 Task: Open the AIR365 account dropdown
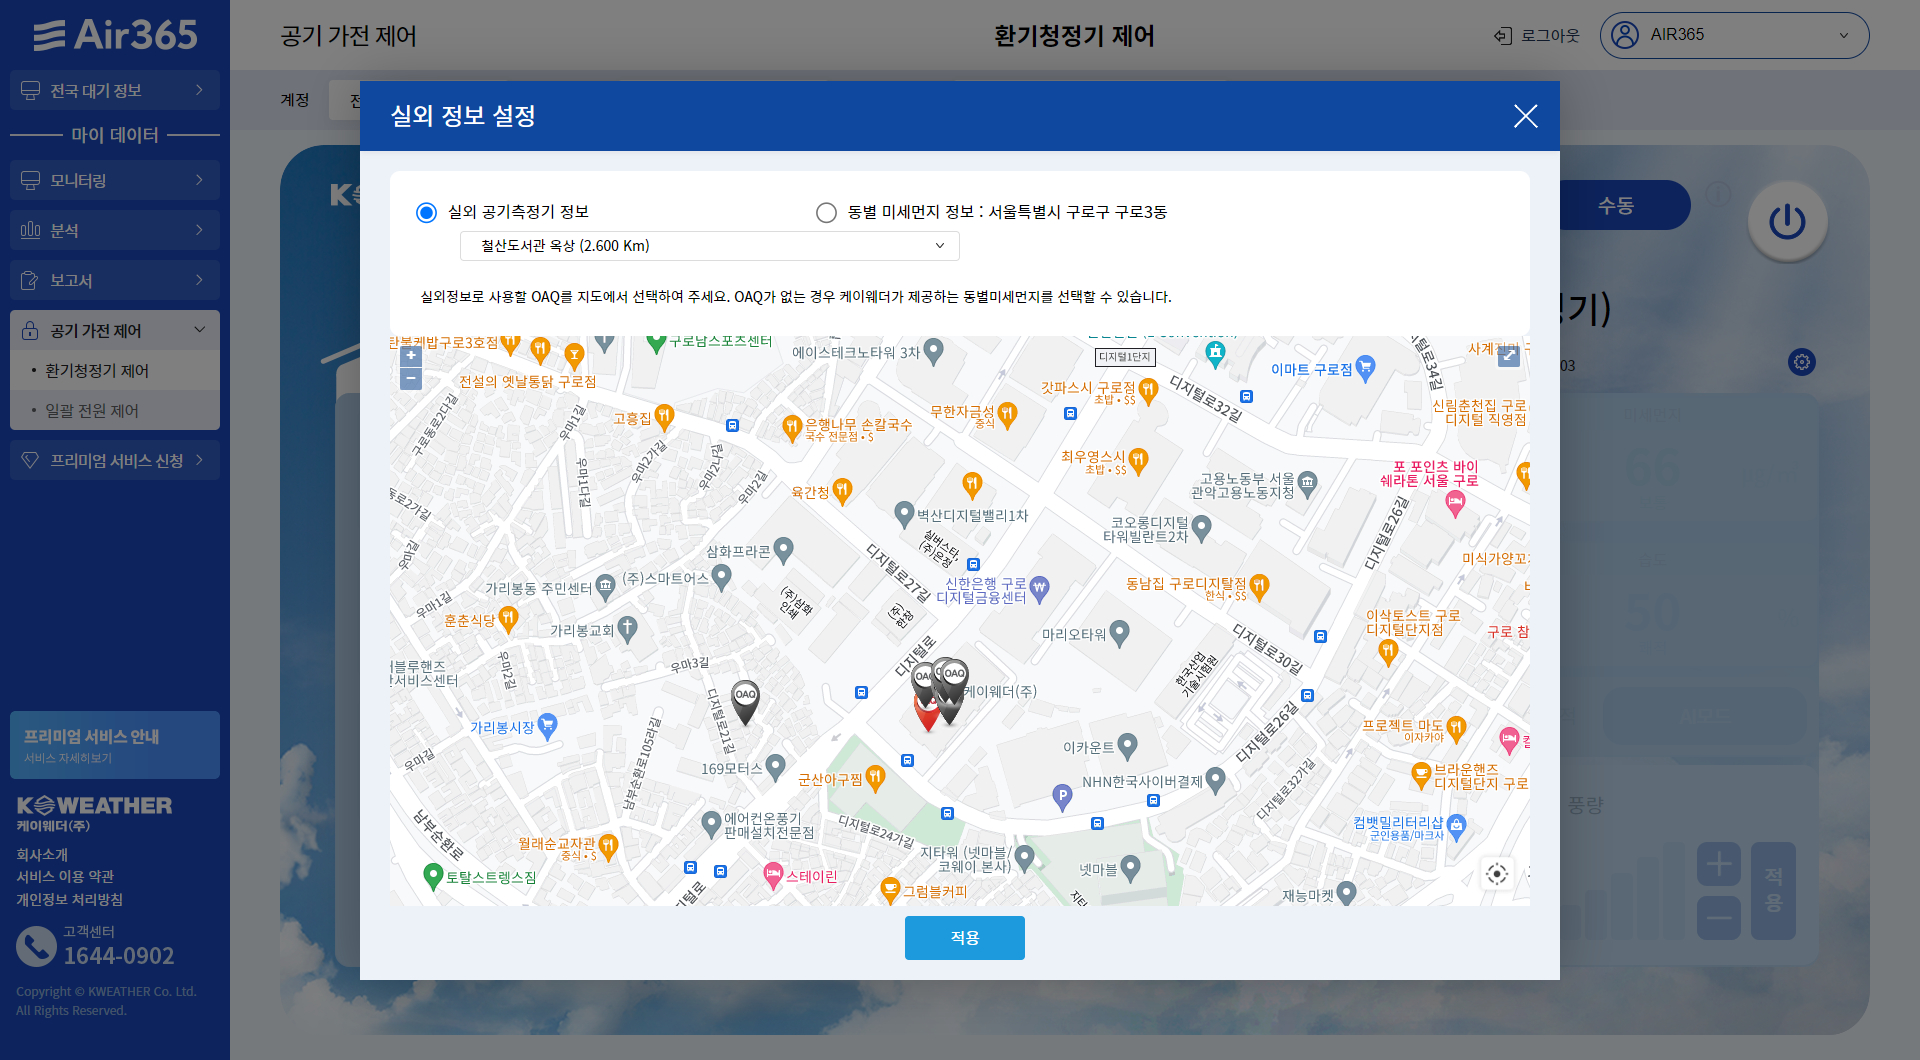pyautogui.click(x=1734, y=35)
